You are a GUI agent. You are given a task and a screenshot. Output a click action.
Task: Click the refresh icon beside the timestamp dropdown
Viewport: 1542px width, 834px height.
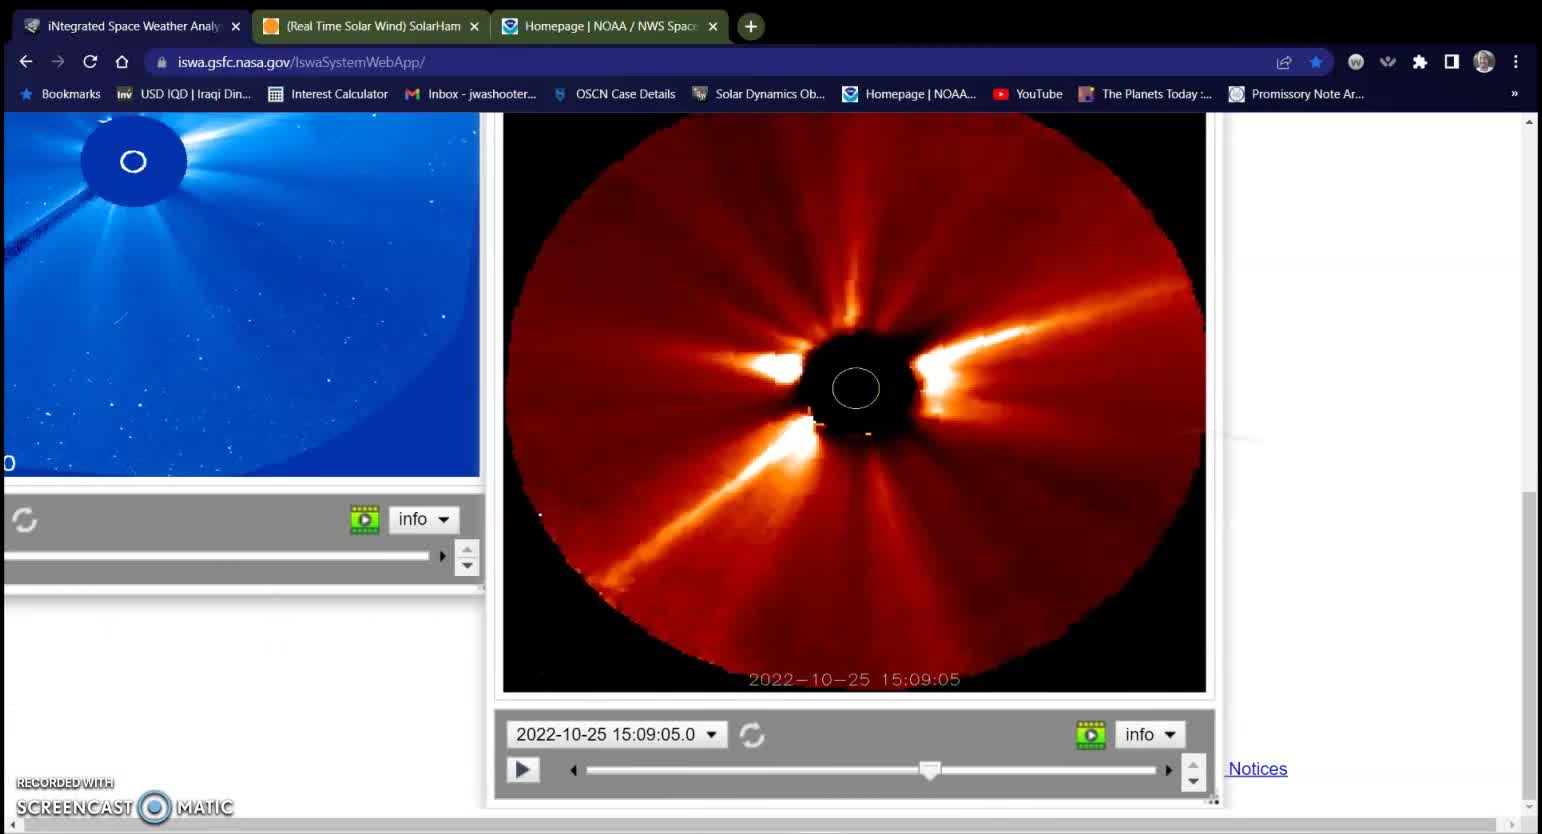tap(752, 735)
